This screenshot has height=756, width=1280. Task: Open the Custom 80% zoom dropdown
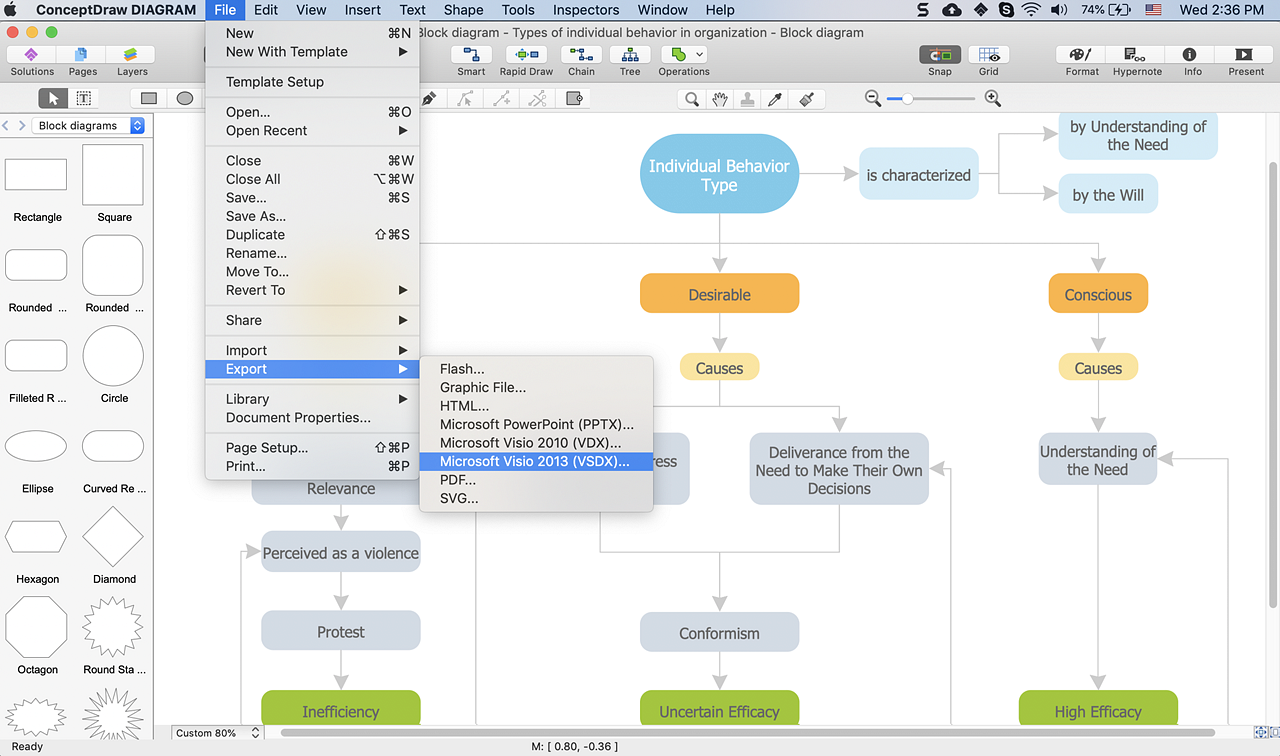coord(217,733)
